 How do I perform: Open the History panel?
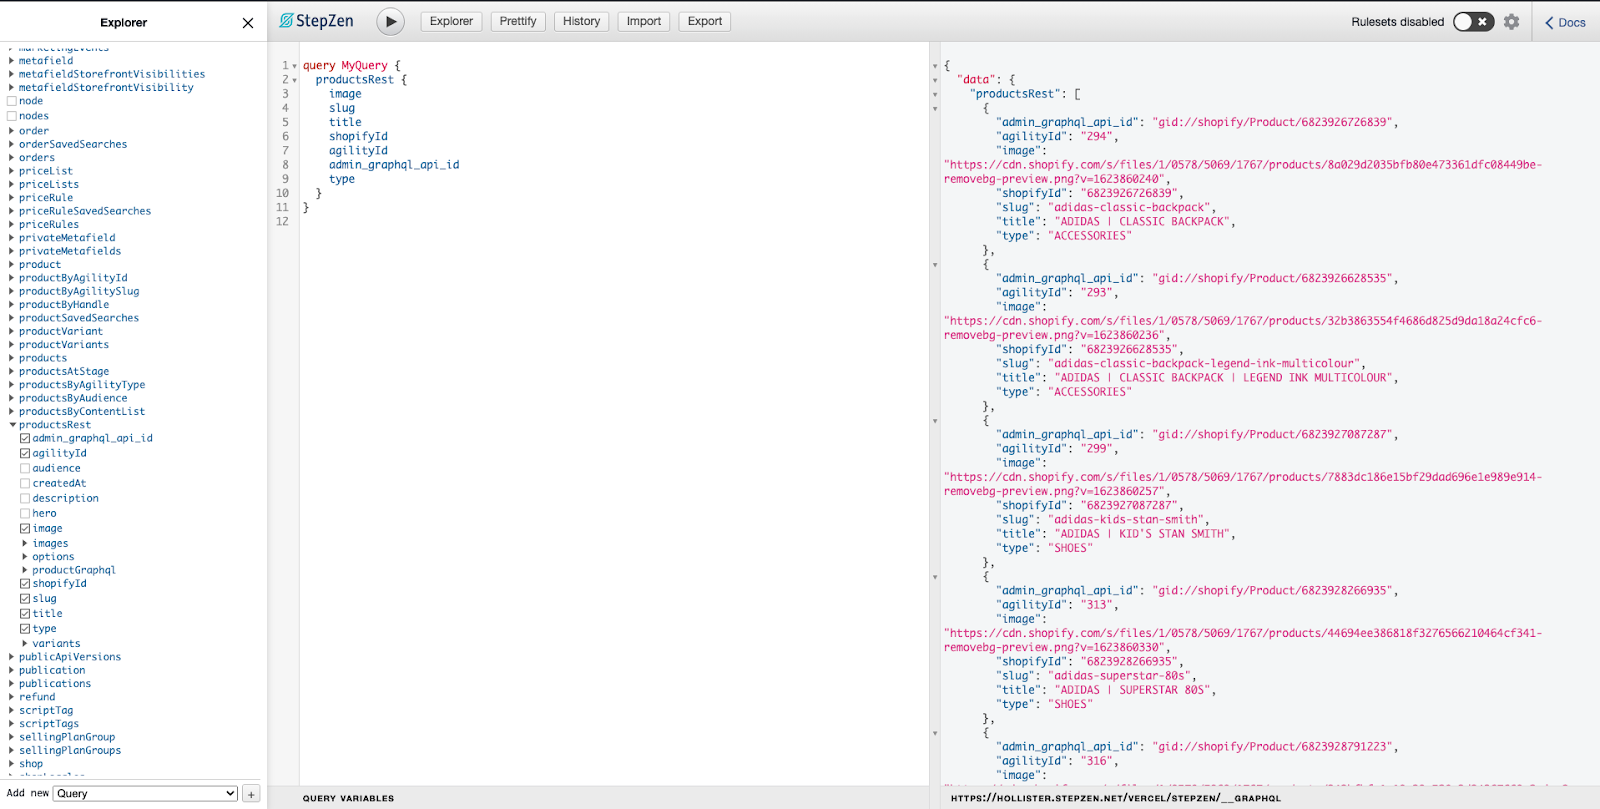tap(581, 21)
